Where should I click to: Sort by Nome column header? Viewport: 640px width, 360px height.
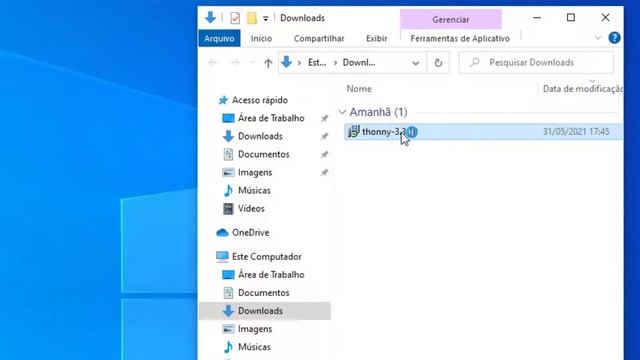point(359,89)
